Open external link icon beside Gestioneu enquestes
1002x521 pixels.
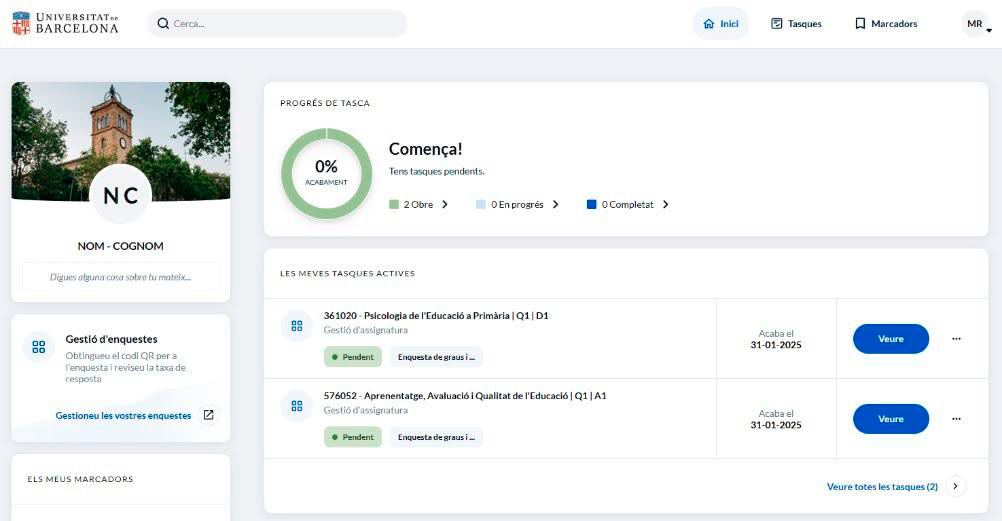[208, 415]
